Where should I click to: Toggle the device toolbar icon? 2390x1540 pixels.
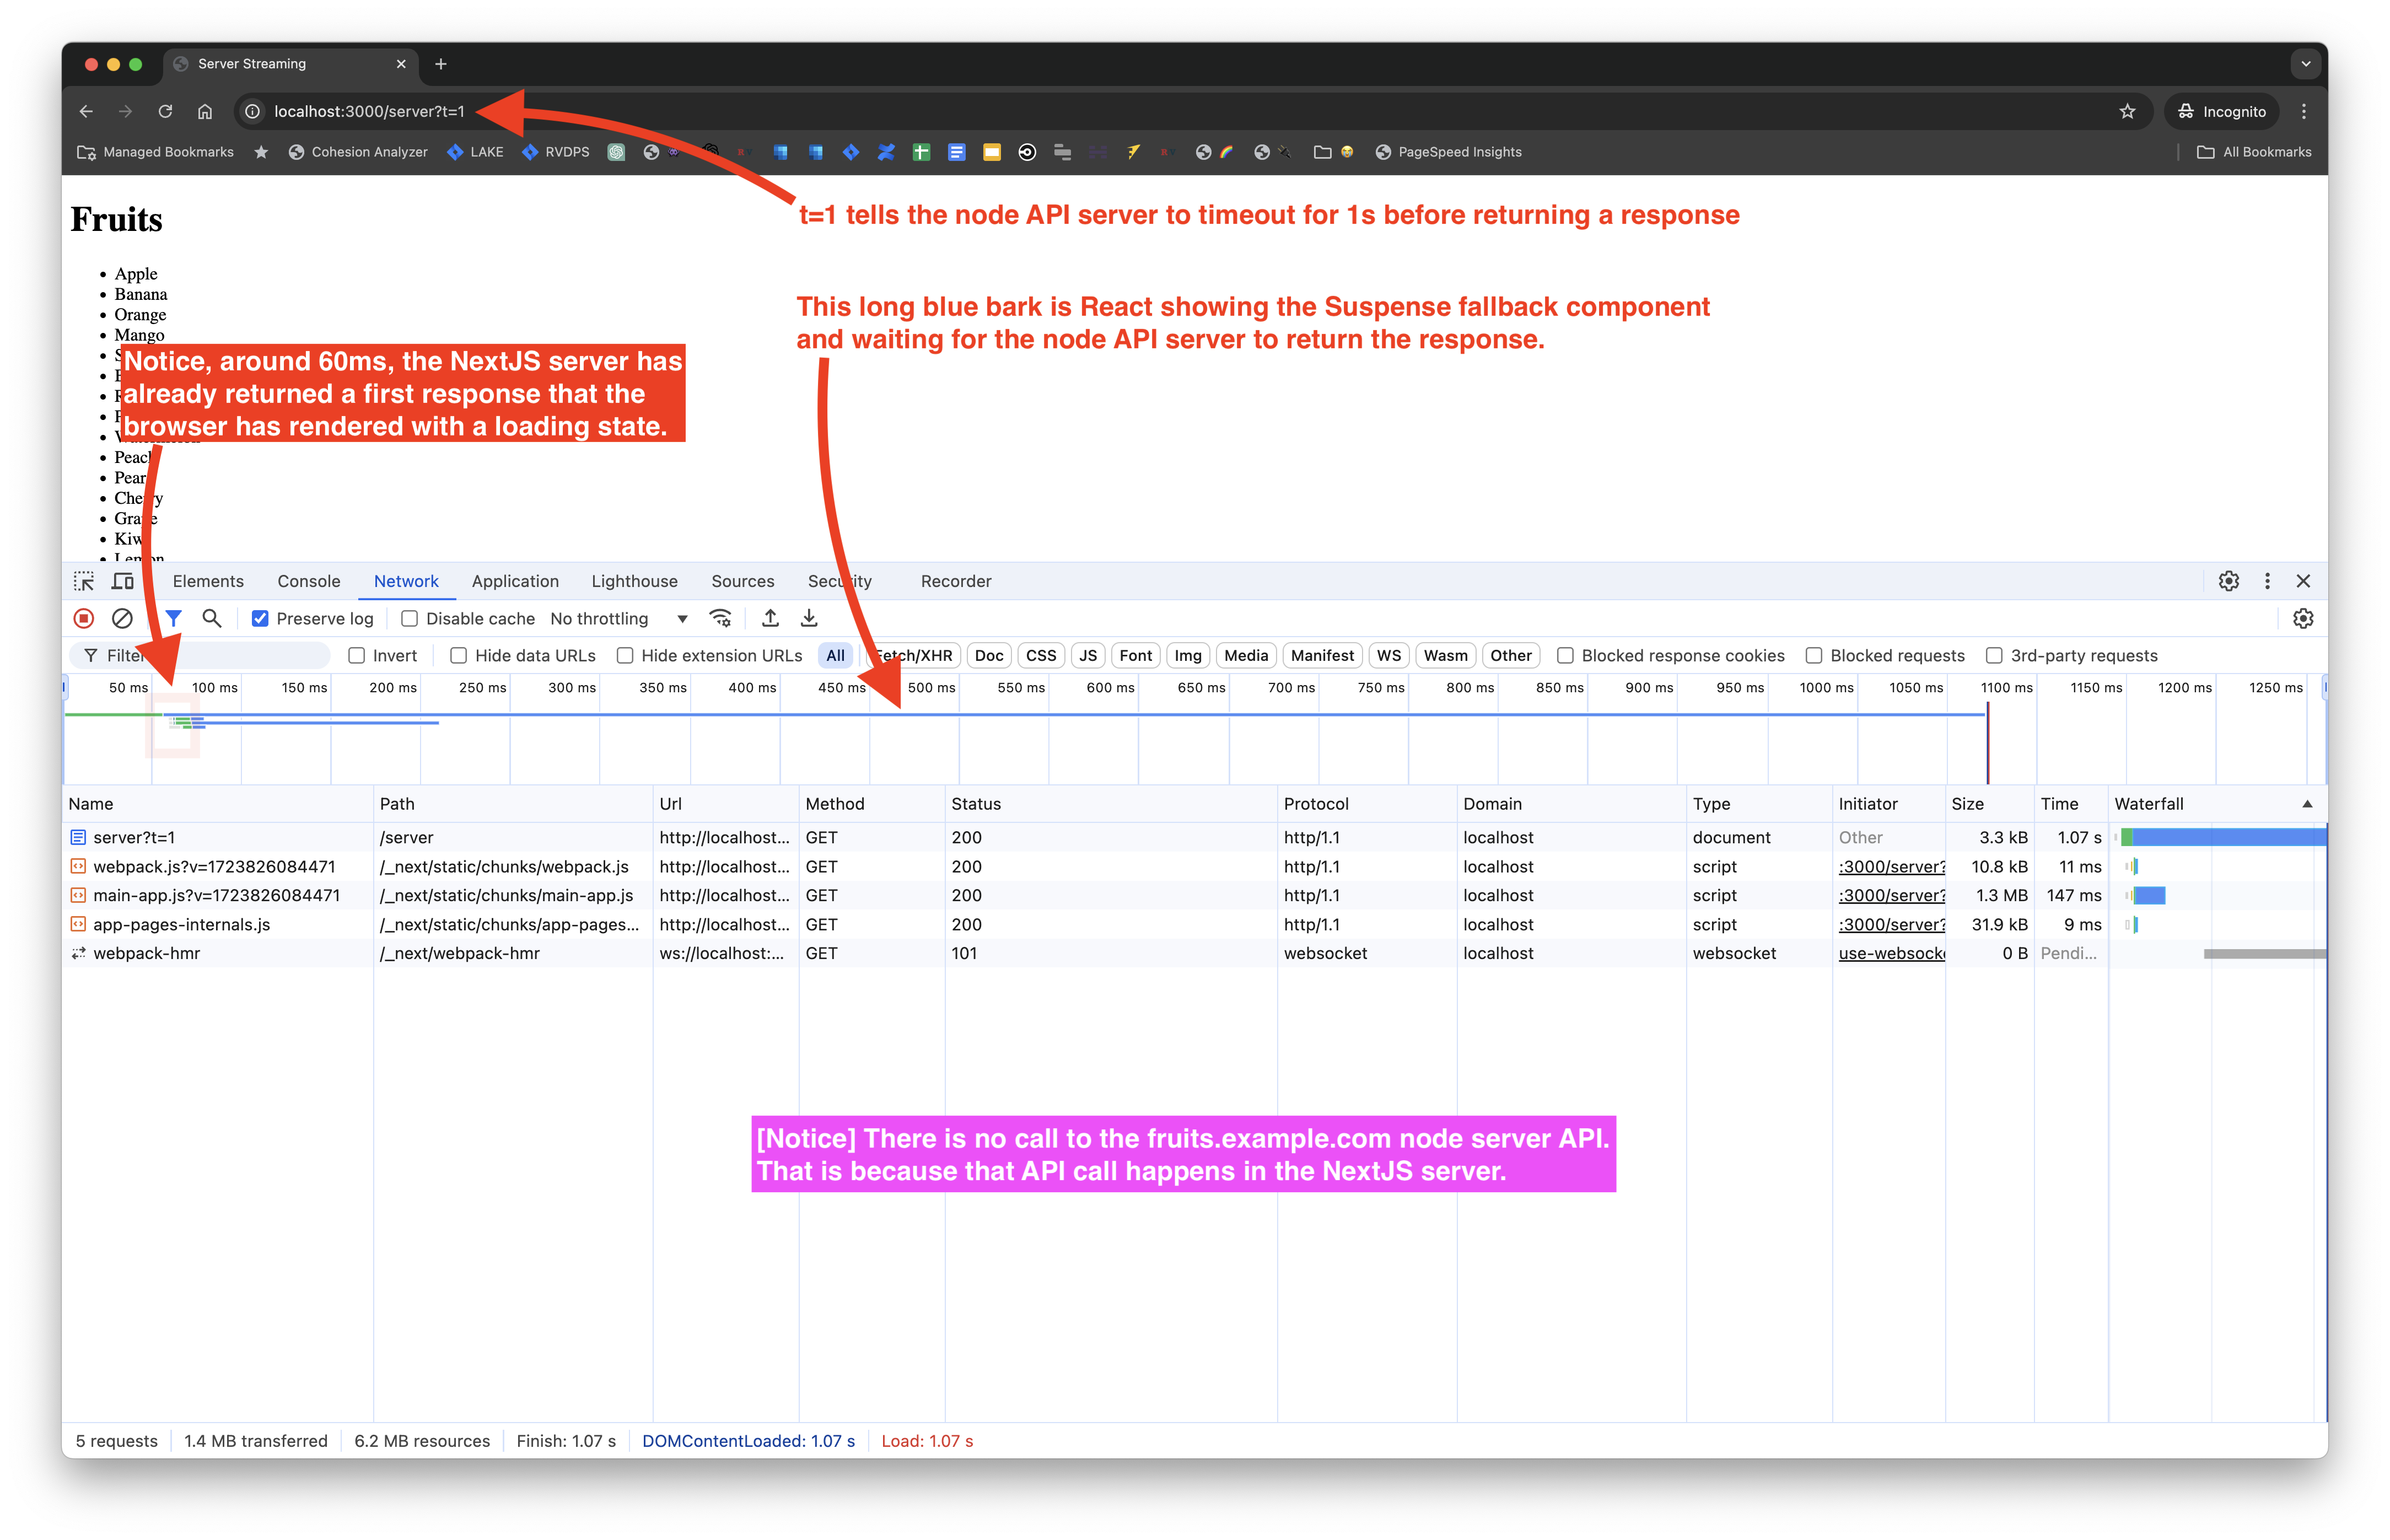coord(123,581)
